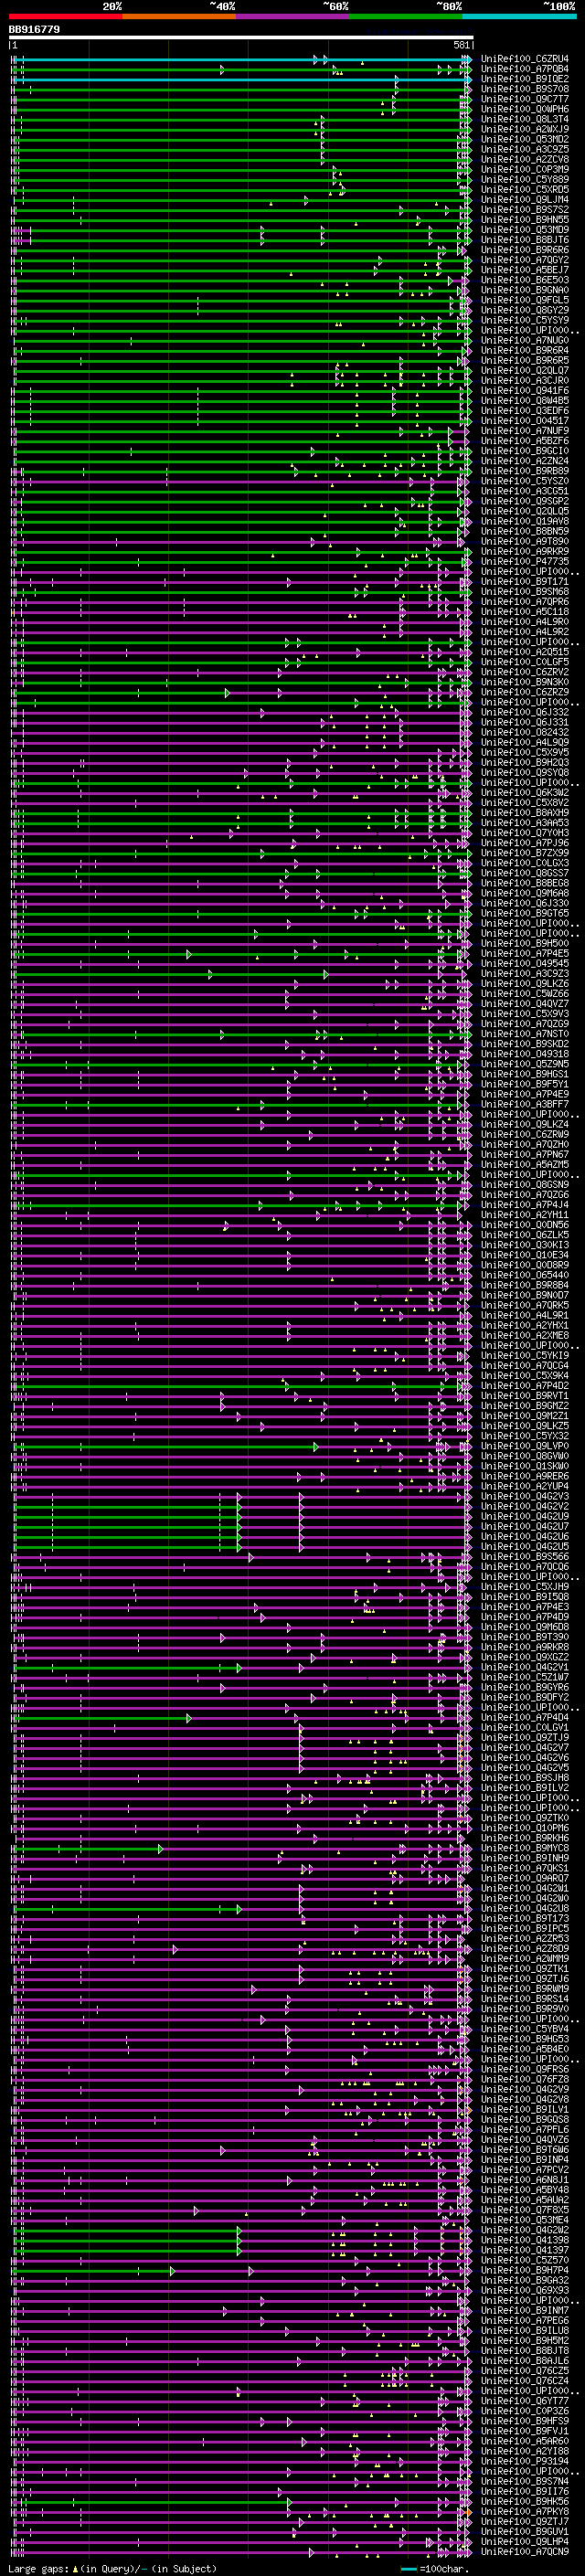The image size is (585, 2576).
Task: Click the green alignment bar for UniRef100_A2WXJ9
Action: [x=241, y=130]
